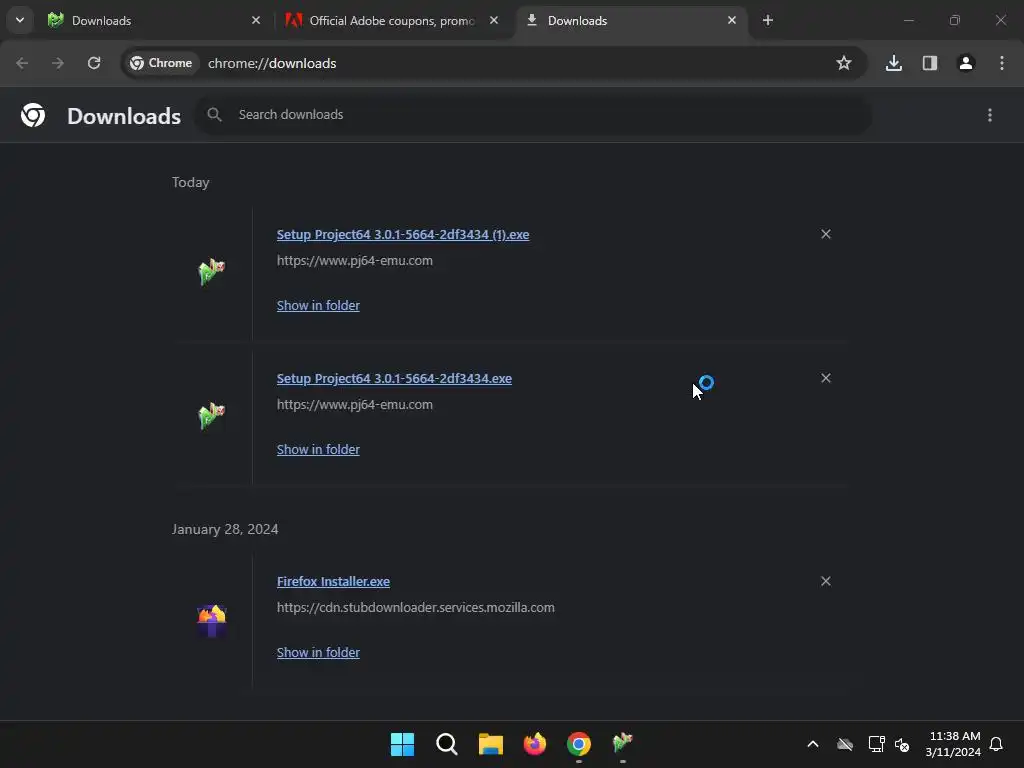Open a new tab with plus button
1024x768 pixels.
click(x=768, y=20)
